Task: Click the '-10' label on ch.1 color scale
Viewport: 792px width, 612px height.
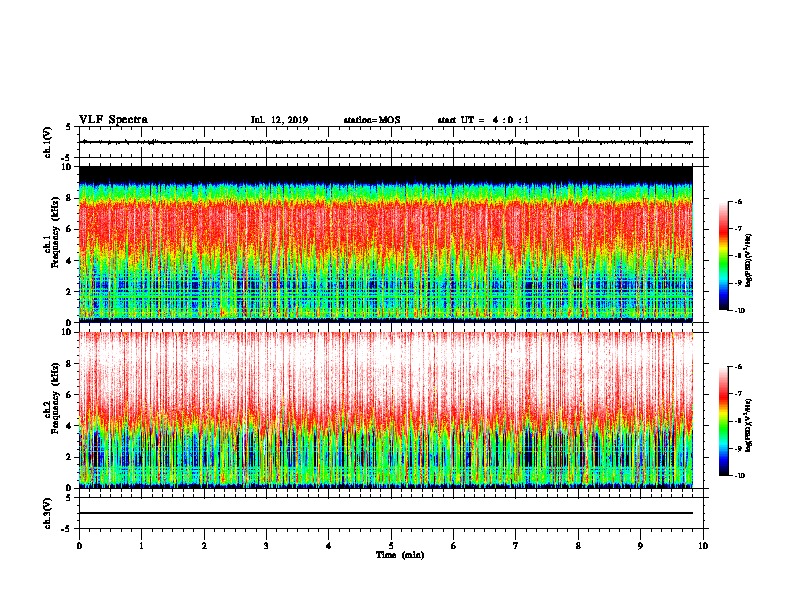Action: point(739,311)
